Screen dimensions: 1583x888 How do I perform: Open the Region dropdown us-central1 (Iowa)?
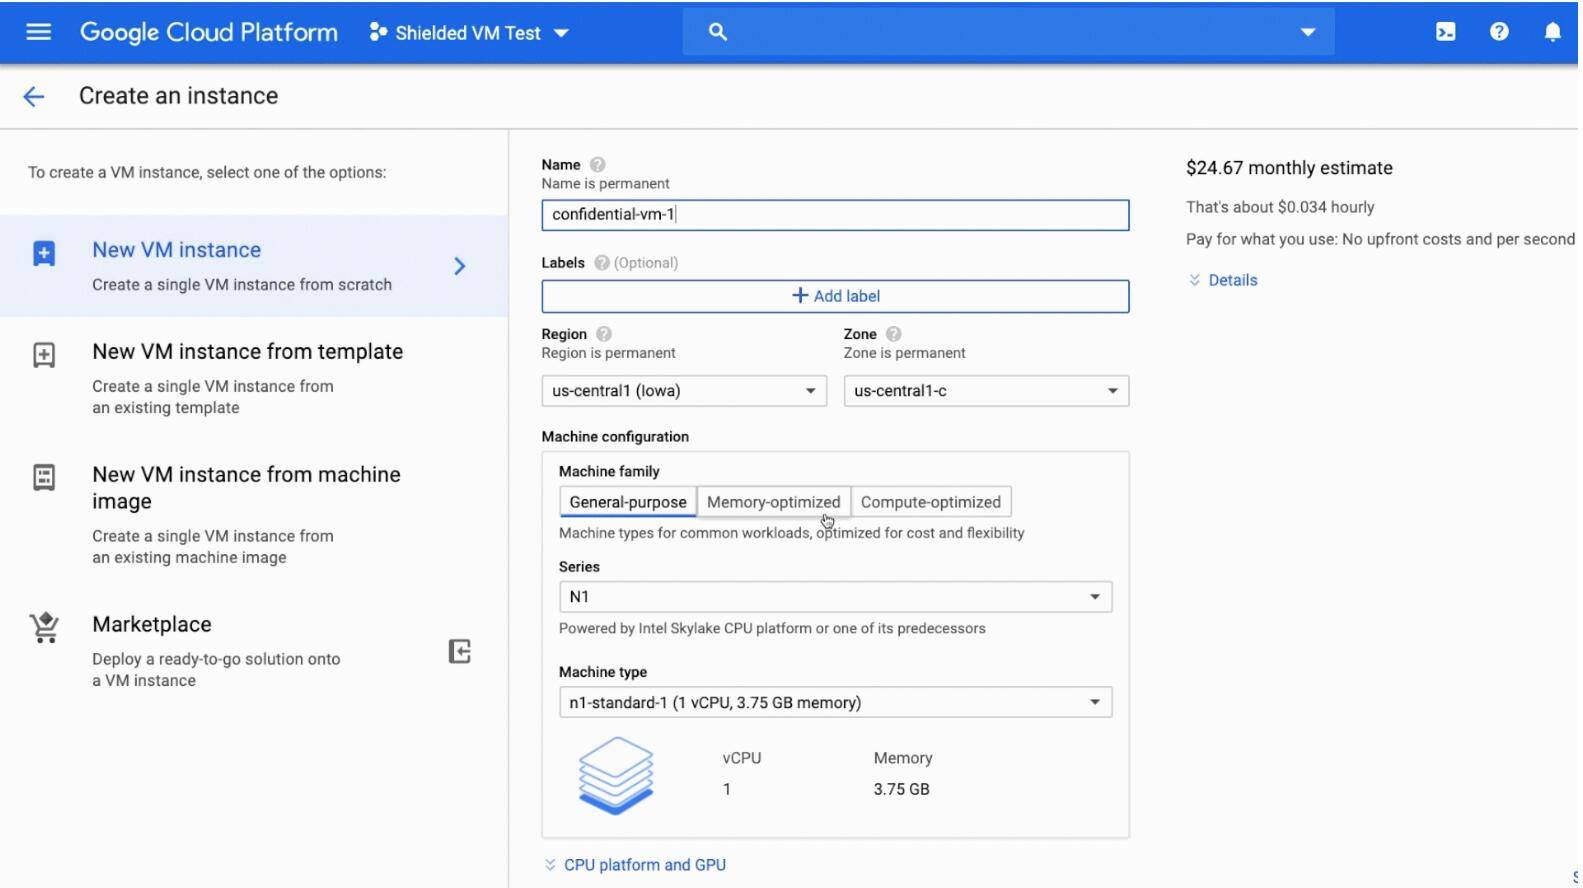pos(684,391)
